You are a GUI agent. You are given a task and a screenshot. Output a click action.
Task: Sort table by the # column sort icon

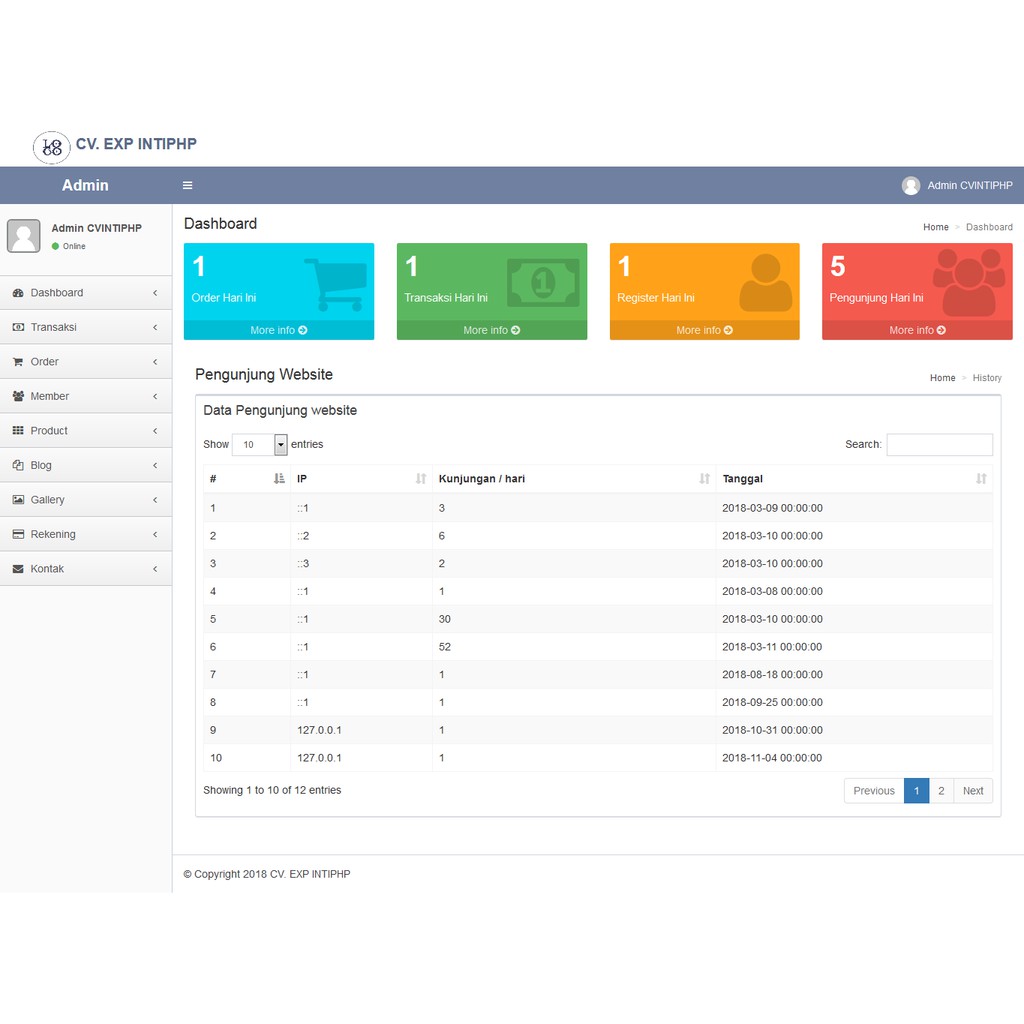tap(280, 479)
